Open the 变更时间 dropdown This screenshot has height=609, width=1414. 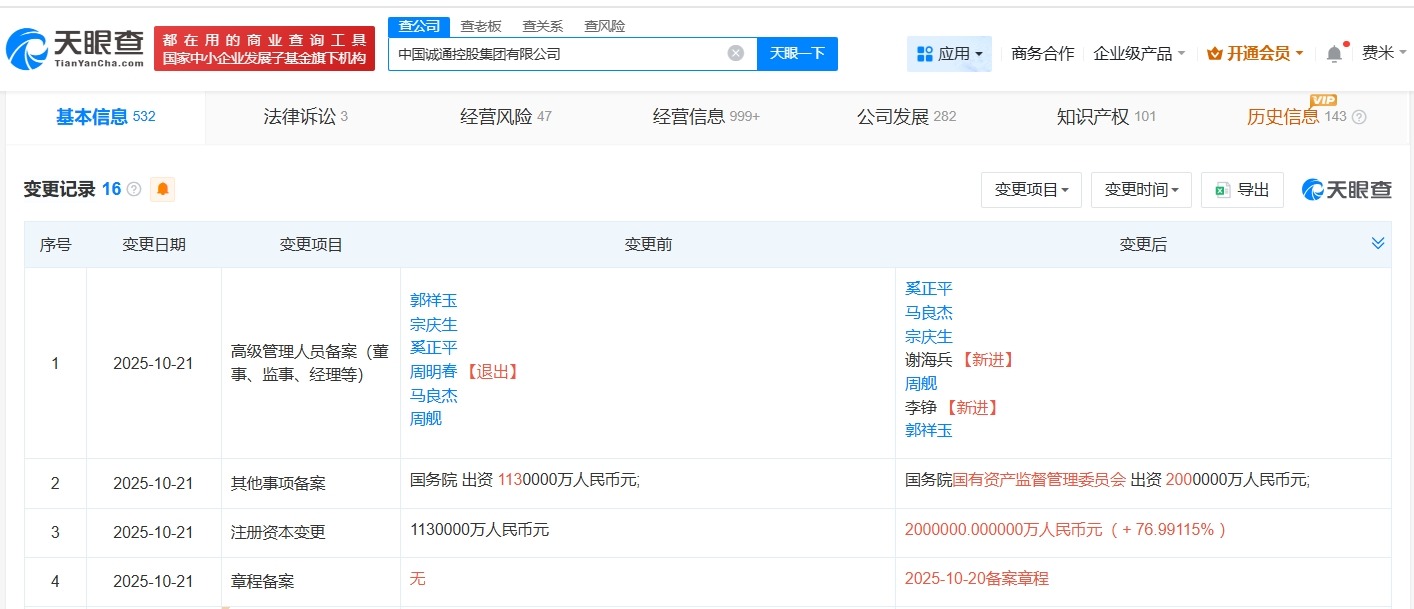(x=1141, y=189)
